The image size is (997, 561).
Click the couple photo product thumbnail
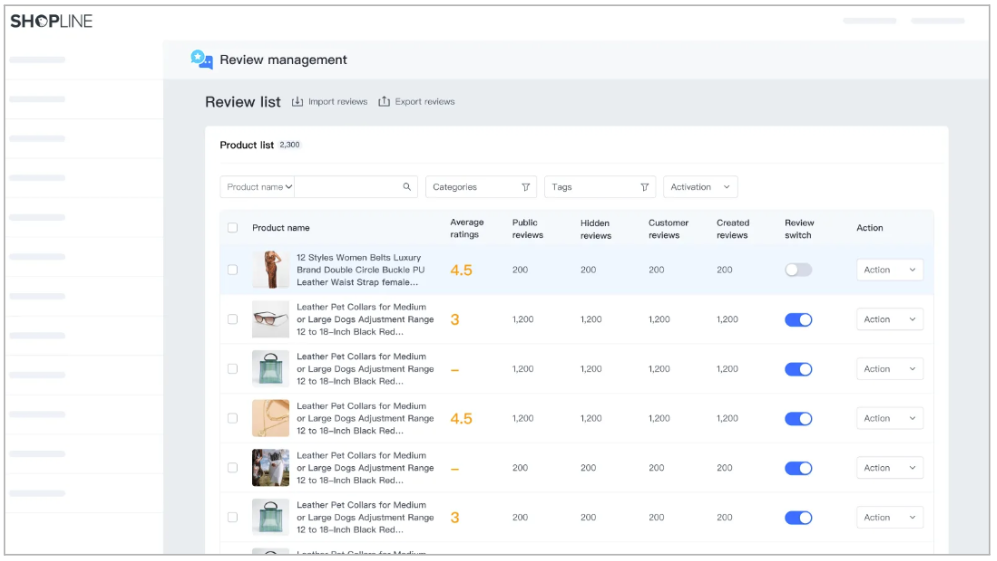270,468
